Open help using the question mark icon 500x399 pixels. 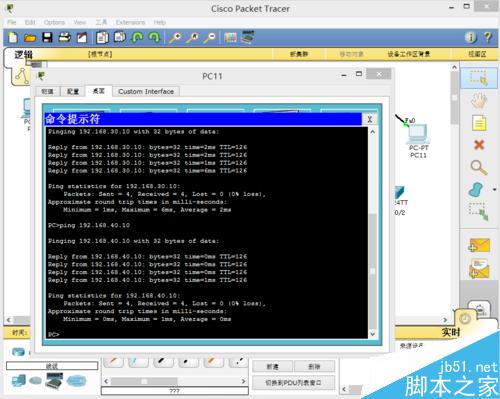click(488, 37)
